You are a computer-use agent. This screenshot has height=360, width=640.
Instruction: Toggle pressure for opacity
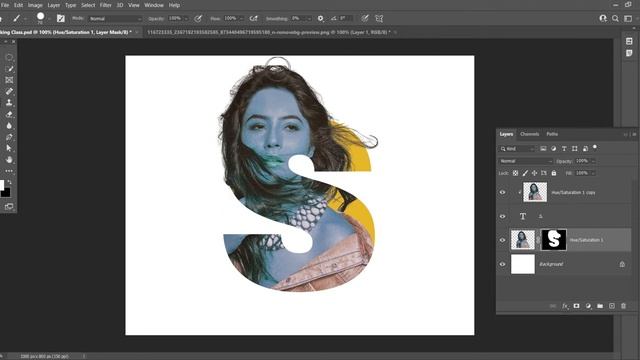(198, 18)
